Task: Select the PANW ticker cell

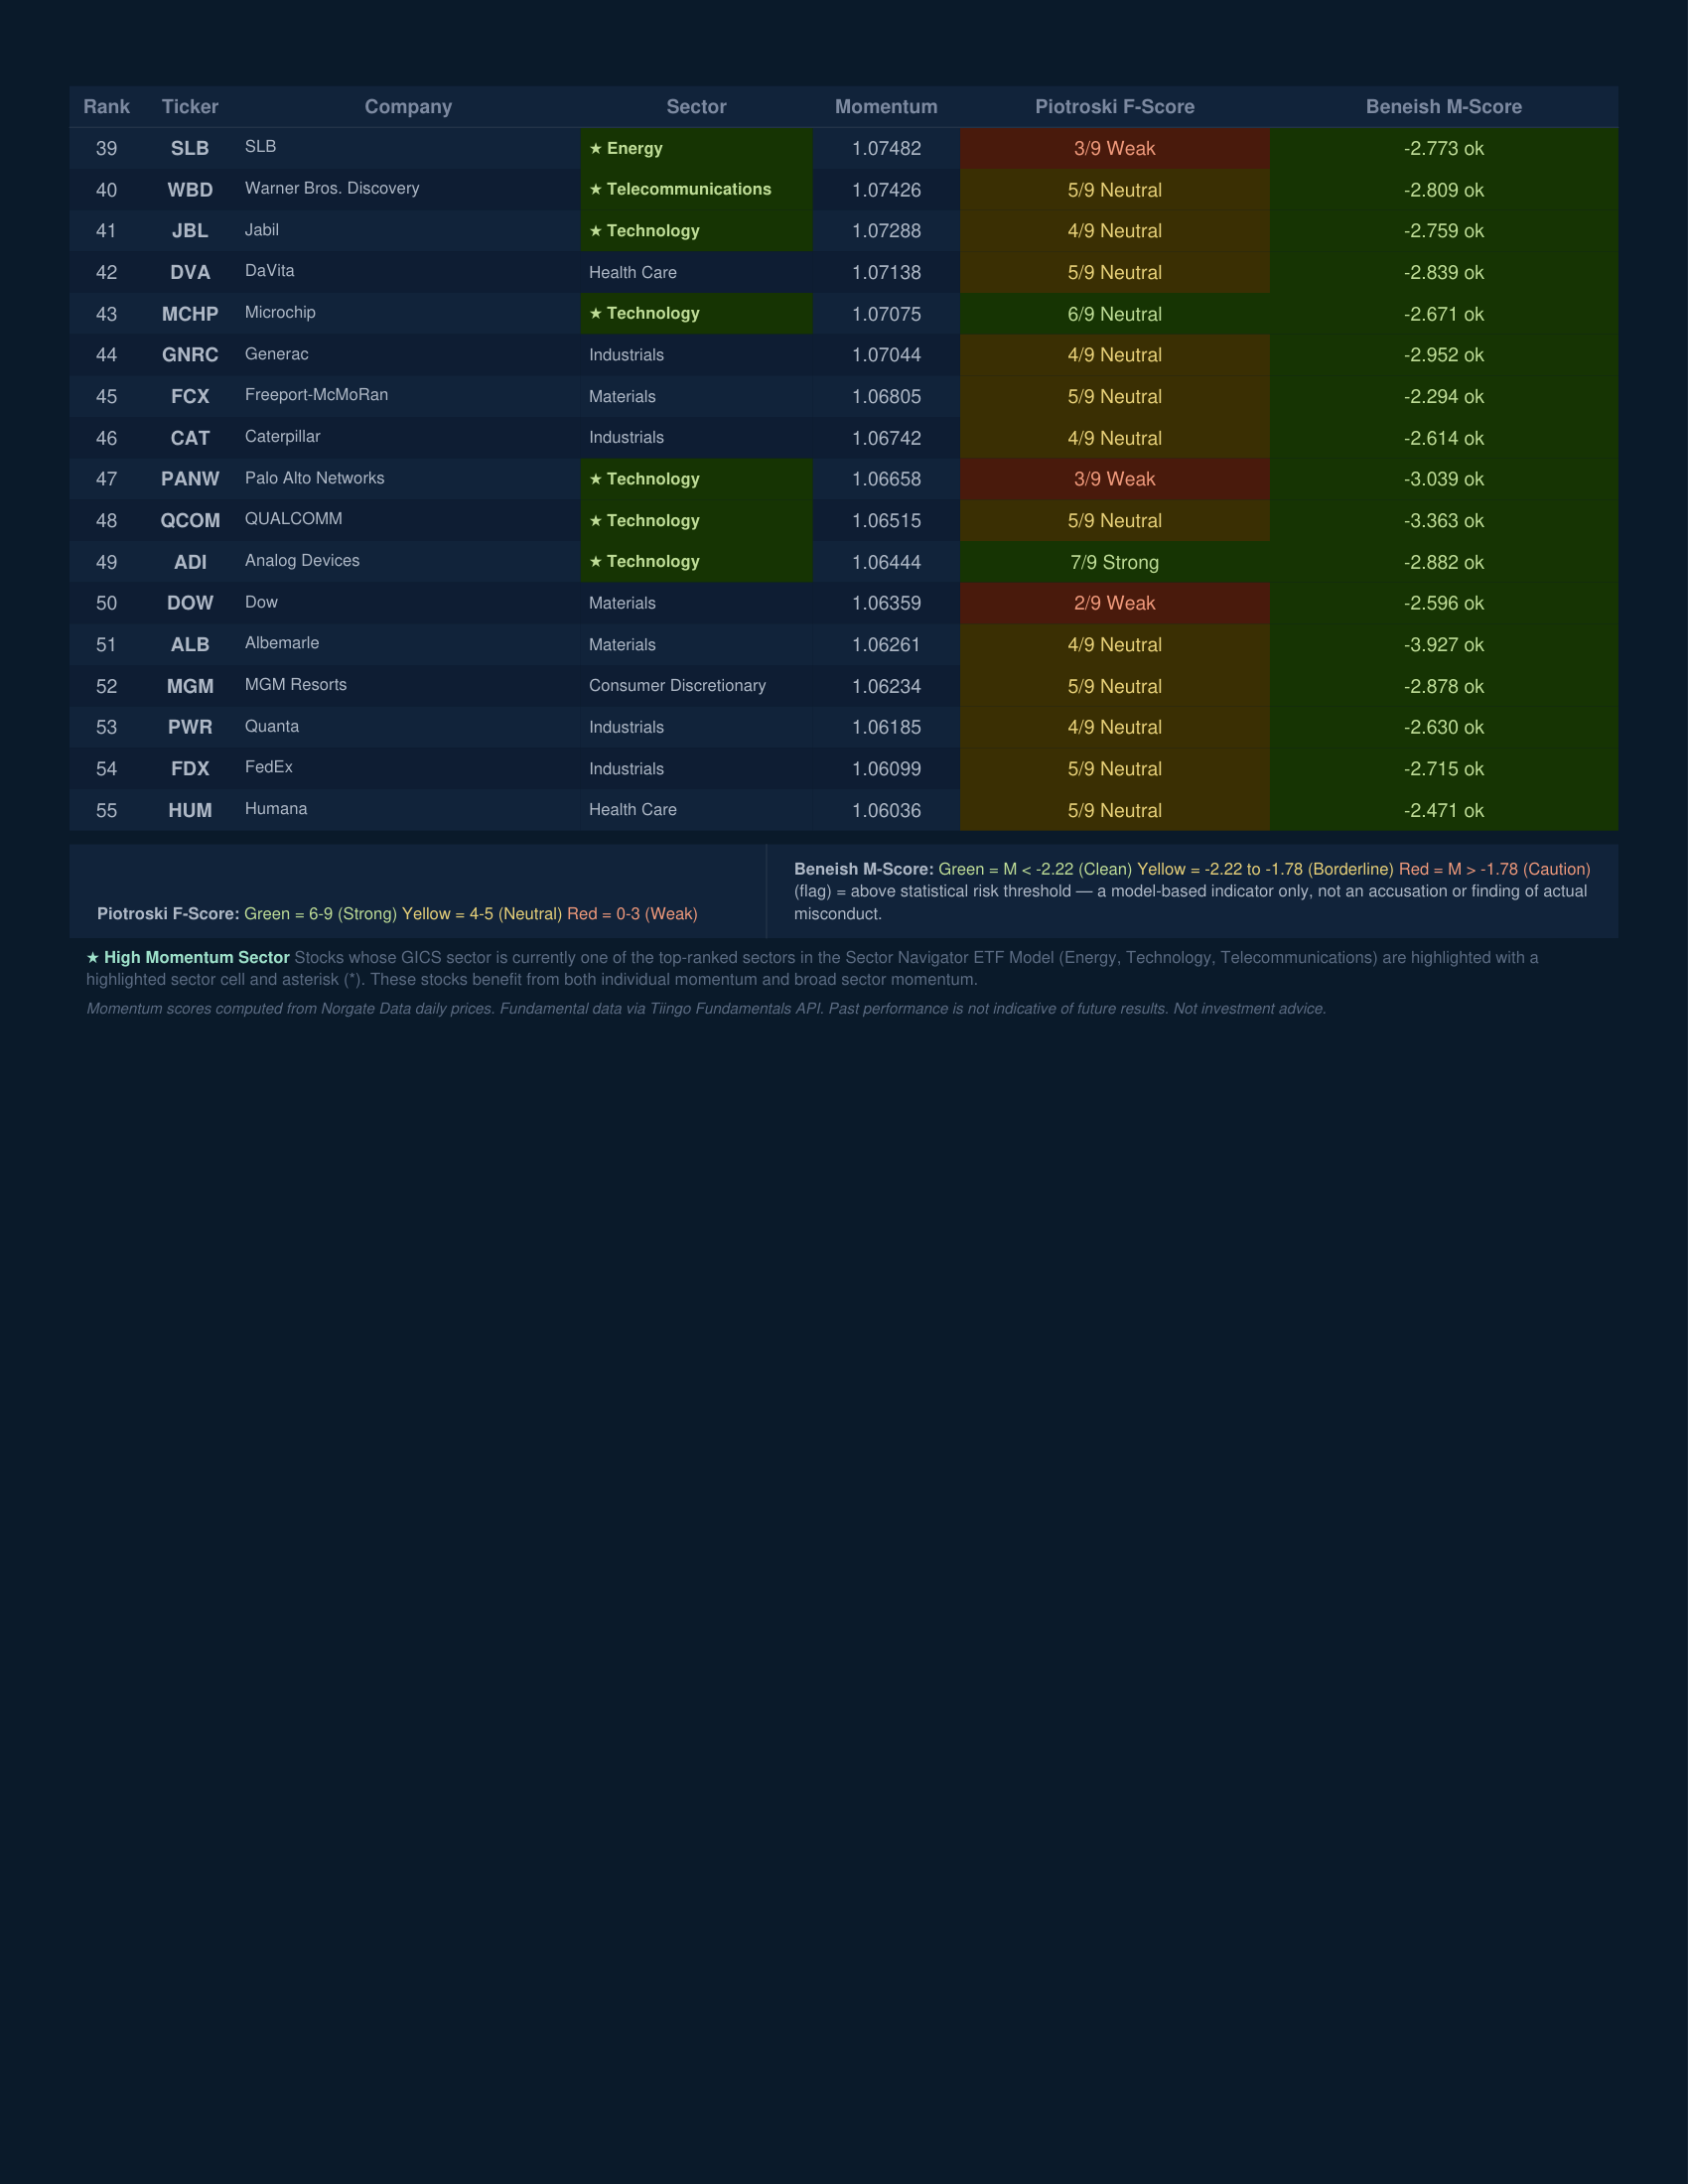Action: [x=190, y=479]
